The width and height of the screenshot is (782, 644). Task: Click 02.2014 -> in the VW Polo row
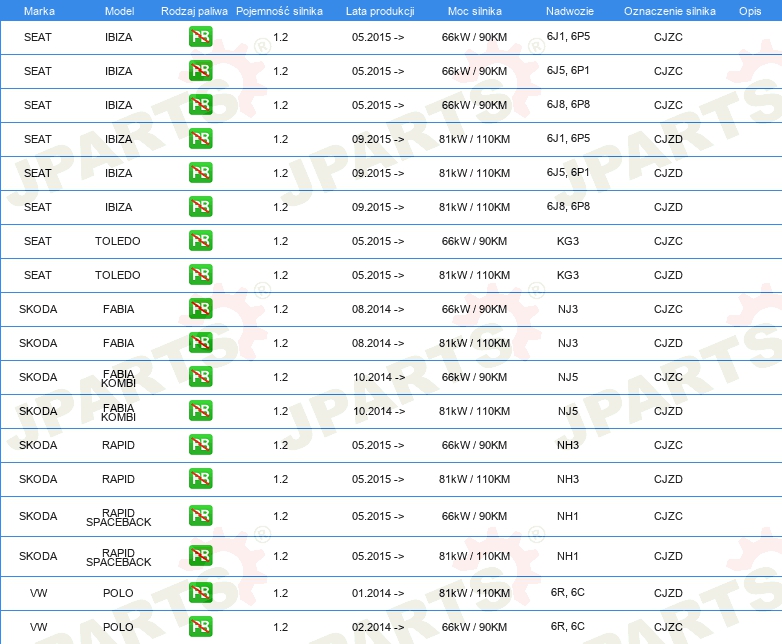[x=378, y=627]
